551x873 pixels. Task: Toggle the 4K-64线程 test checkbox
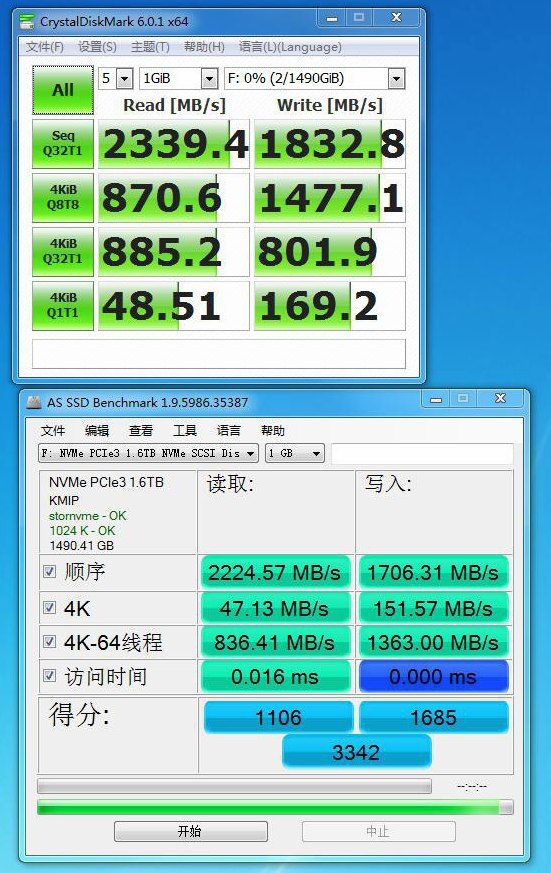[x=50, y=641]
